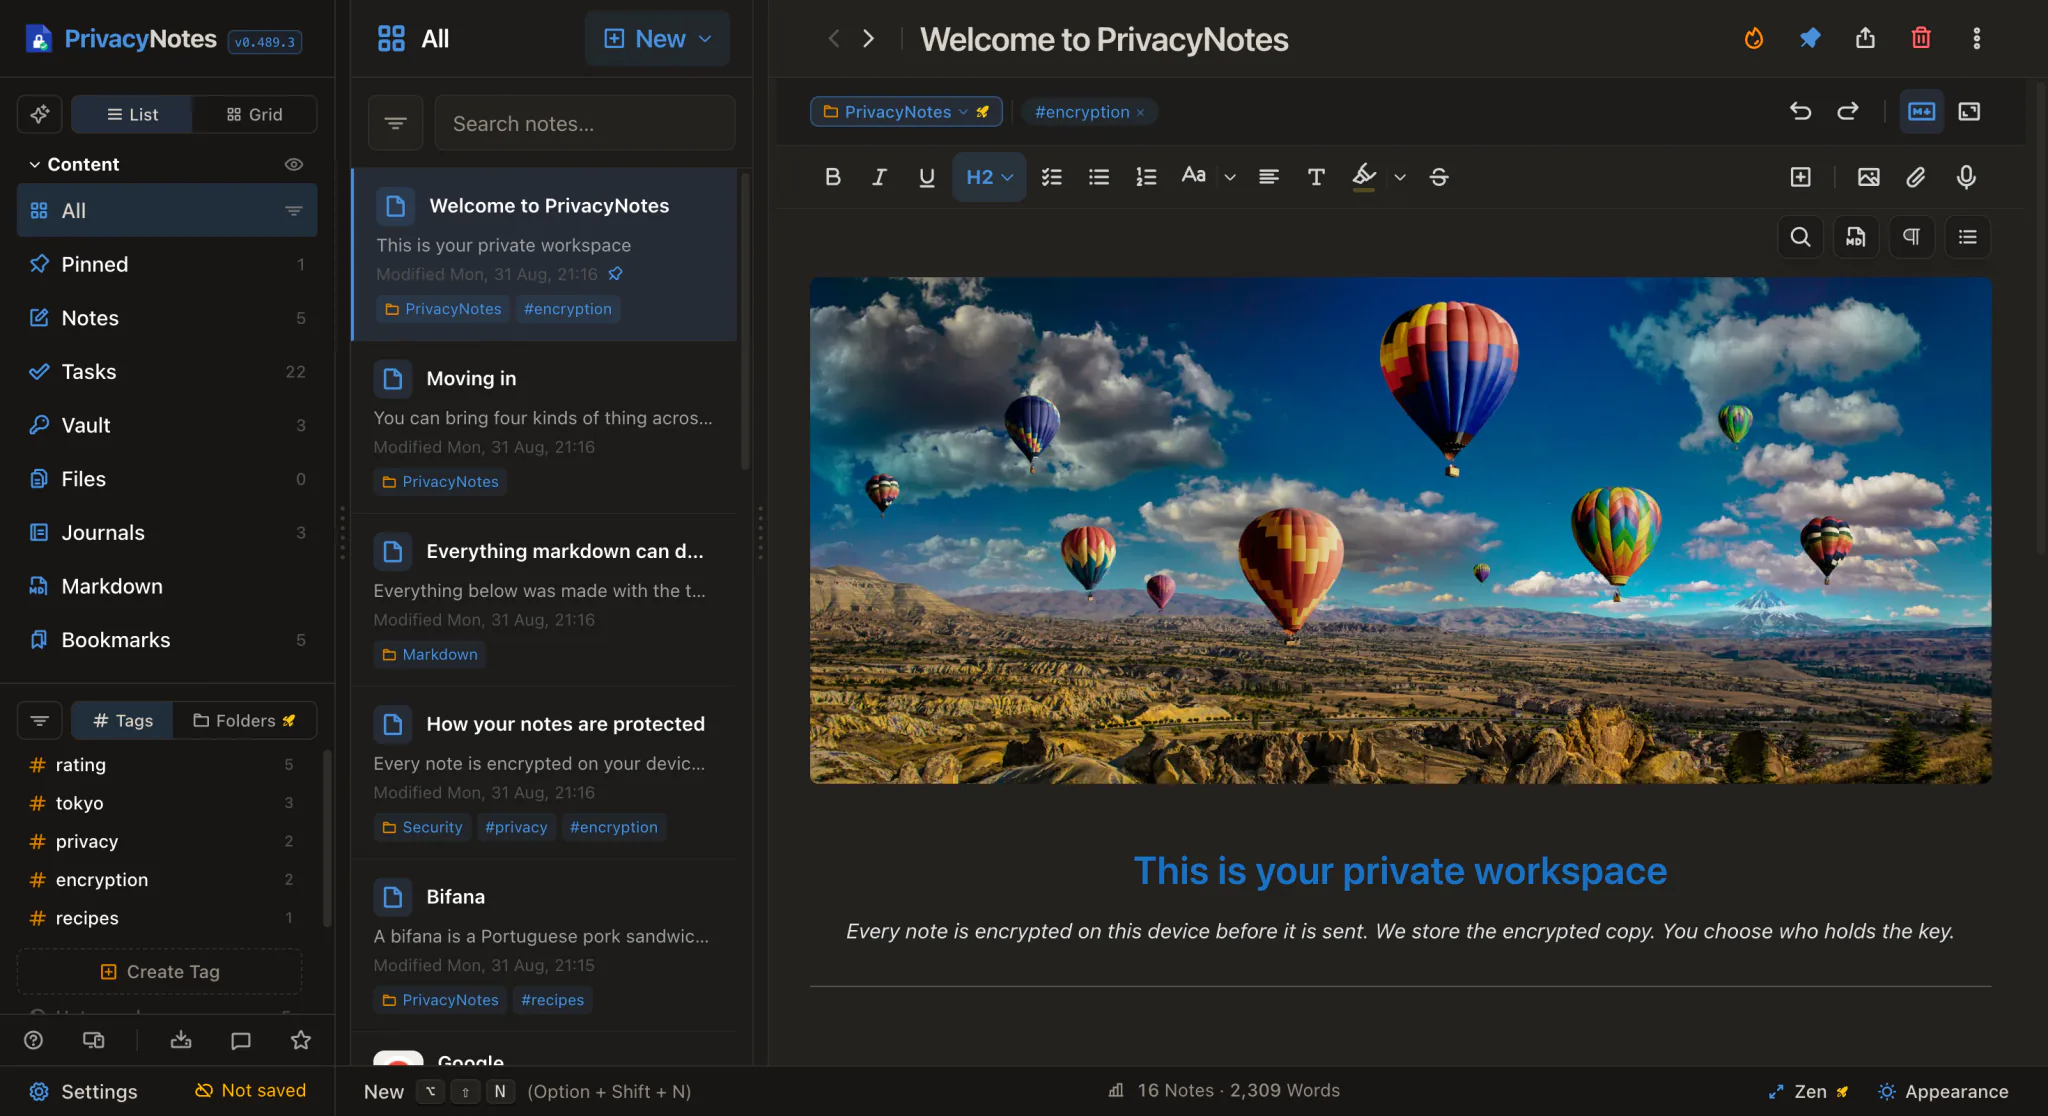Image resolution: width=2048 pixels, height=1116 pixels.
Task: Open the note outline list icon
Action: pyautogui.click(x=1968, y=237)
